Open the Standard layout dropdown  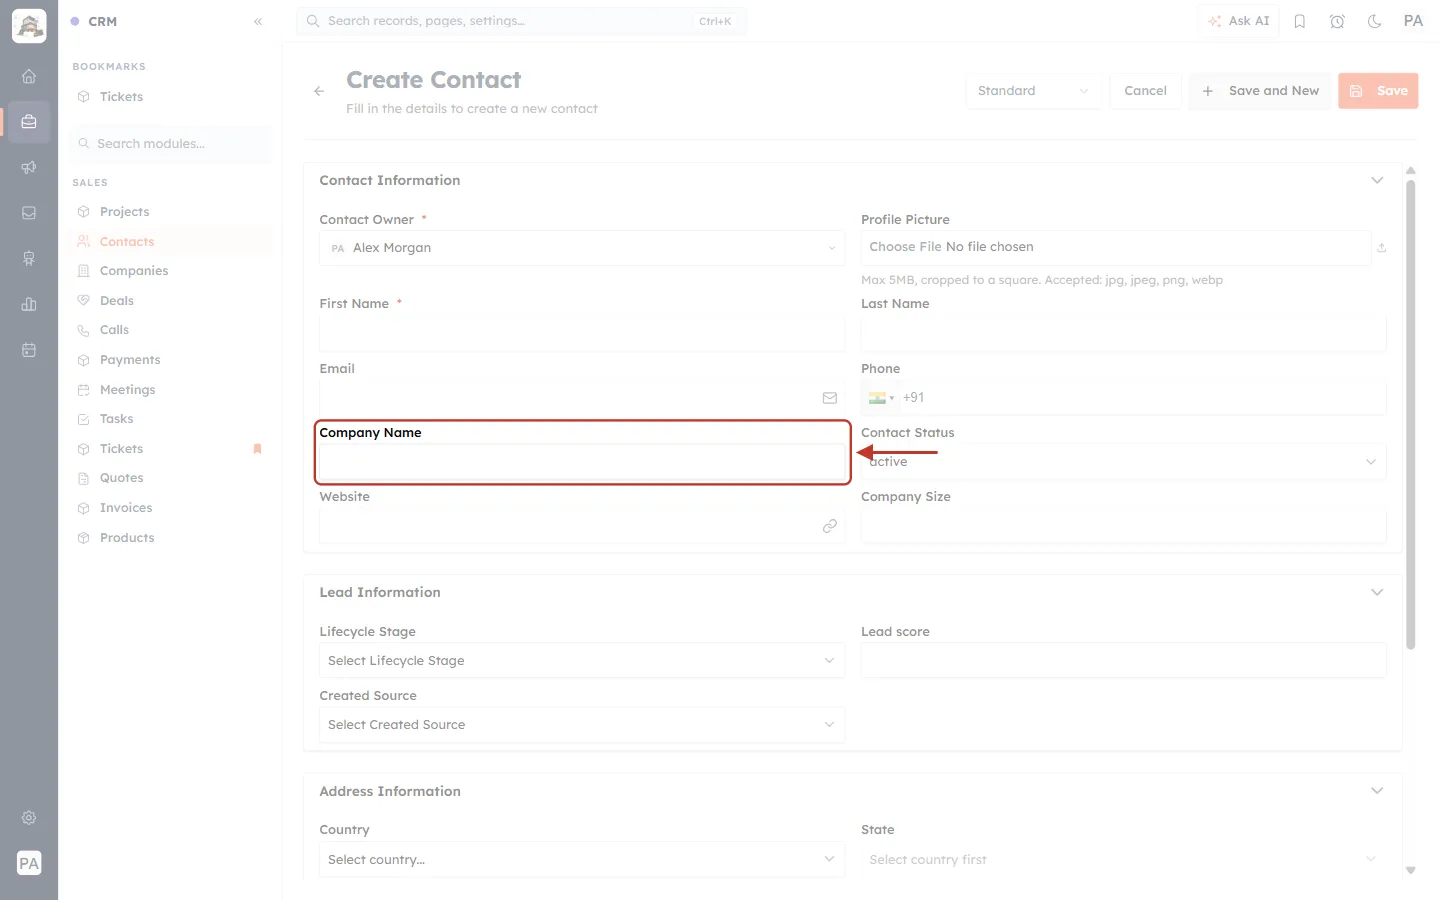[1033, 91]
